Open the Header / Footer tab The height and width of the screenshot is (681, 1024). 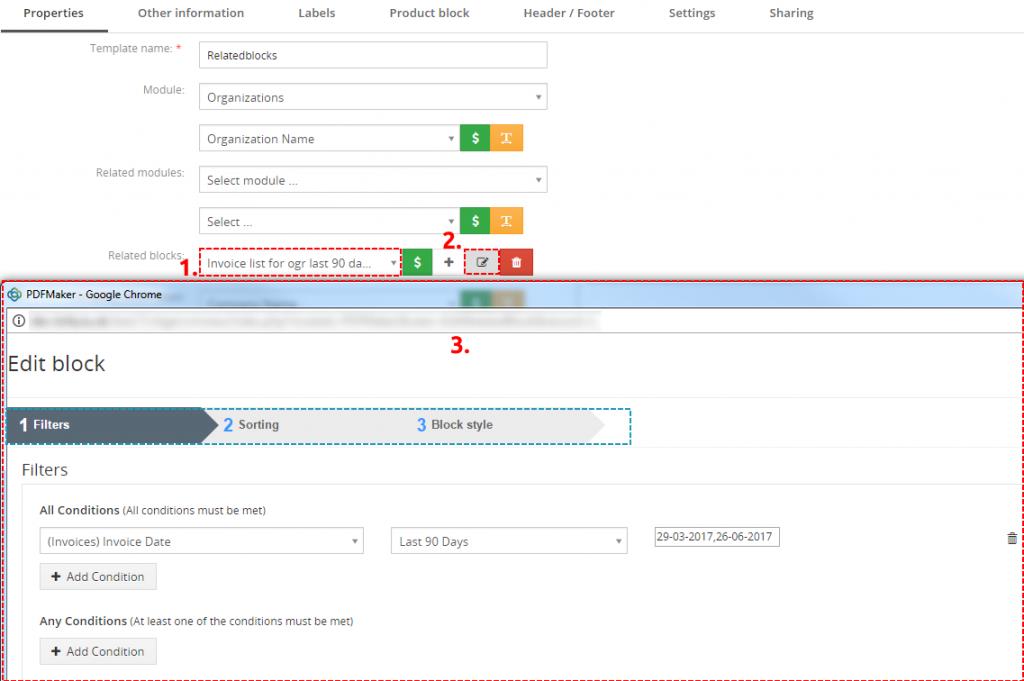click(569, 13)
